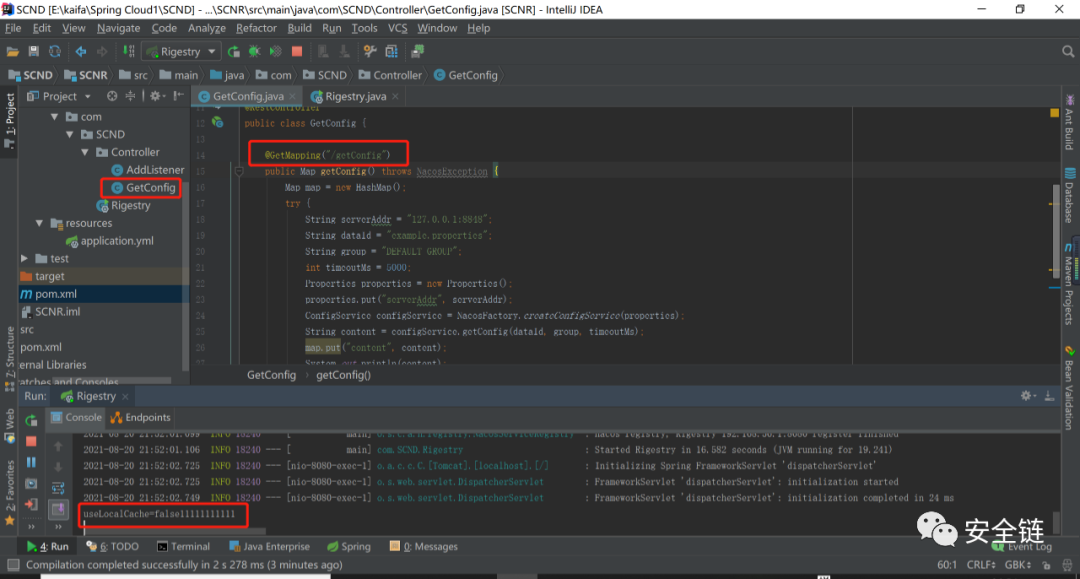The image size is (1080, 579).
Task: Open the Refactor menu
Action: (x=256, y=28)
